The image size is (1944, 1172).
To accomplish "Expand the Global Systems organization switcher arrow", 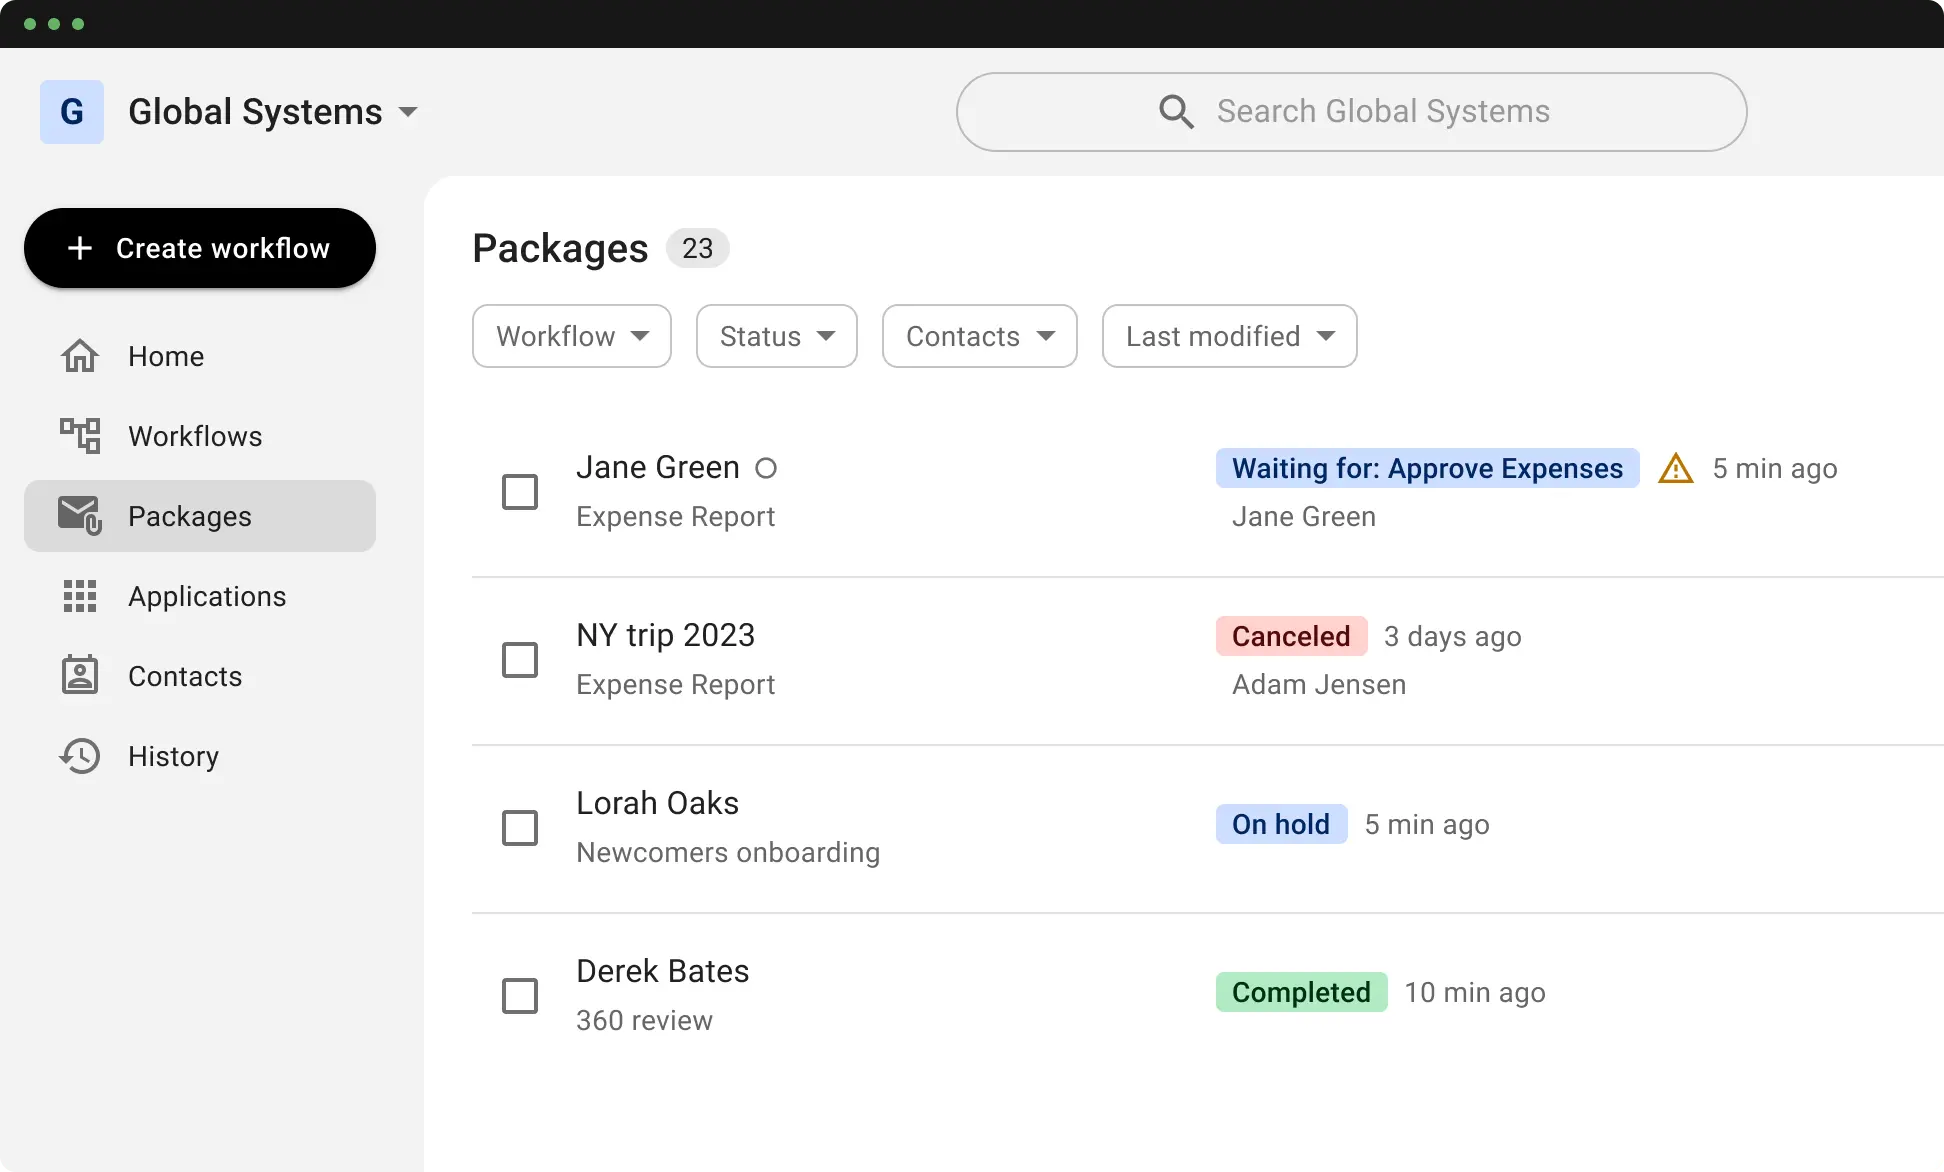I will point(408,112).
